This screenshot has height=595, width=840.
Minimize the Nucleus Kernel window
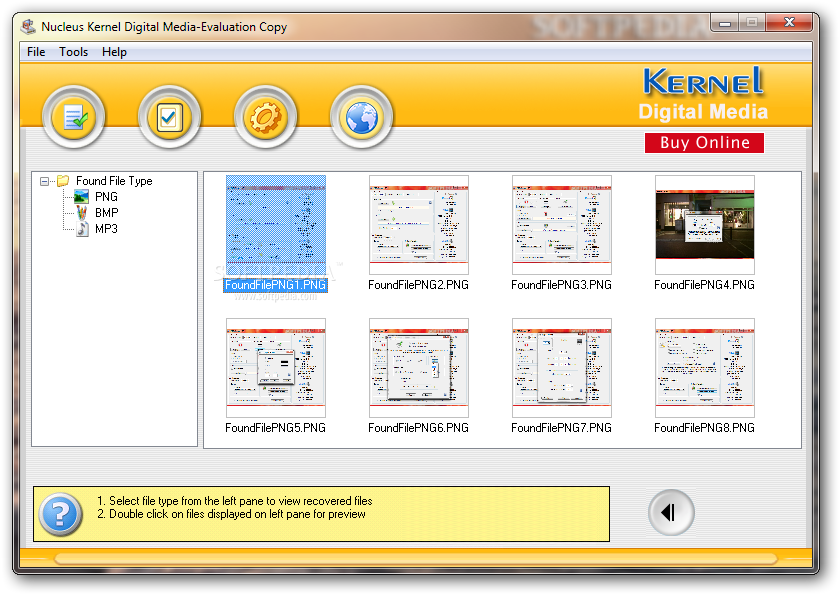pyautogui.click(x=725, y=22)
